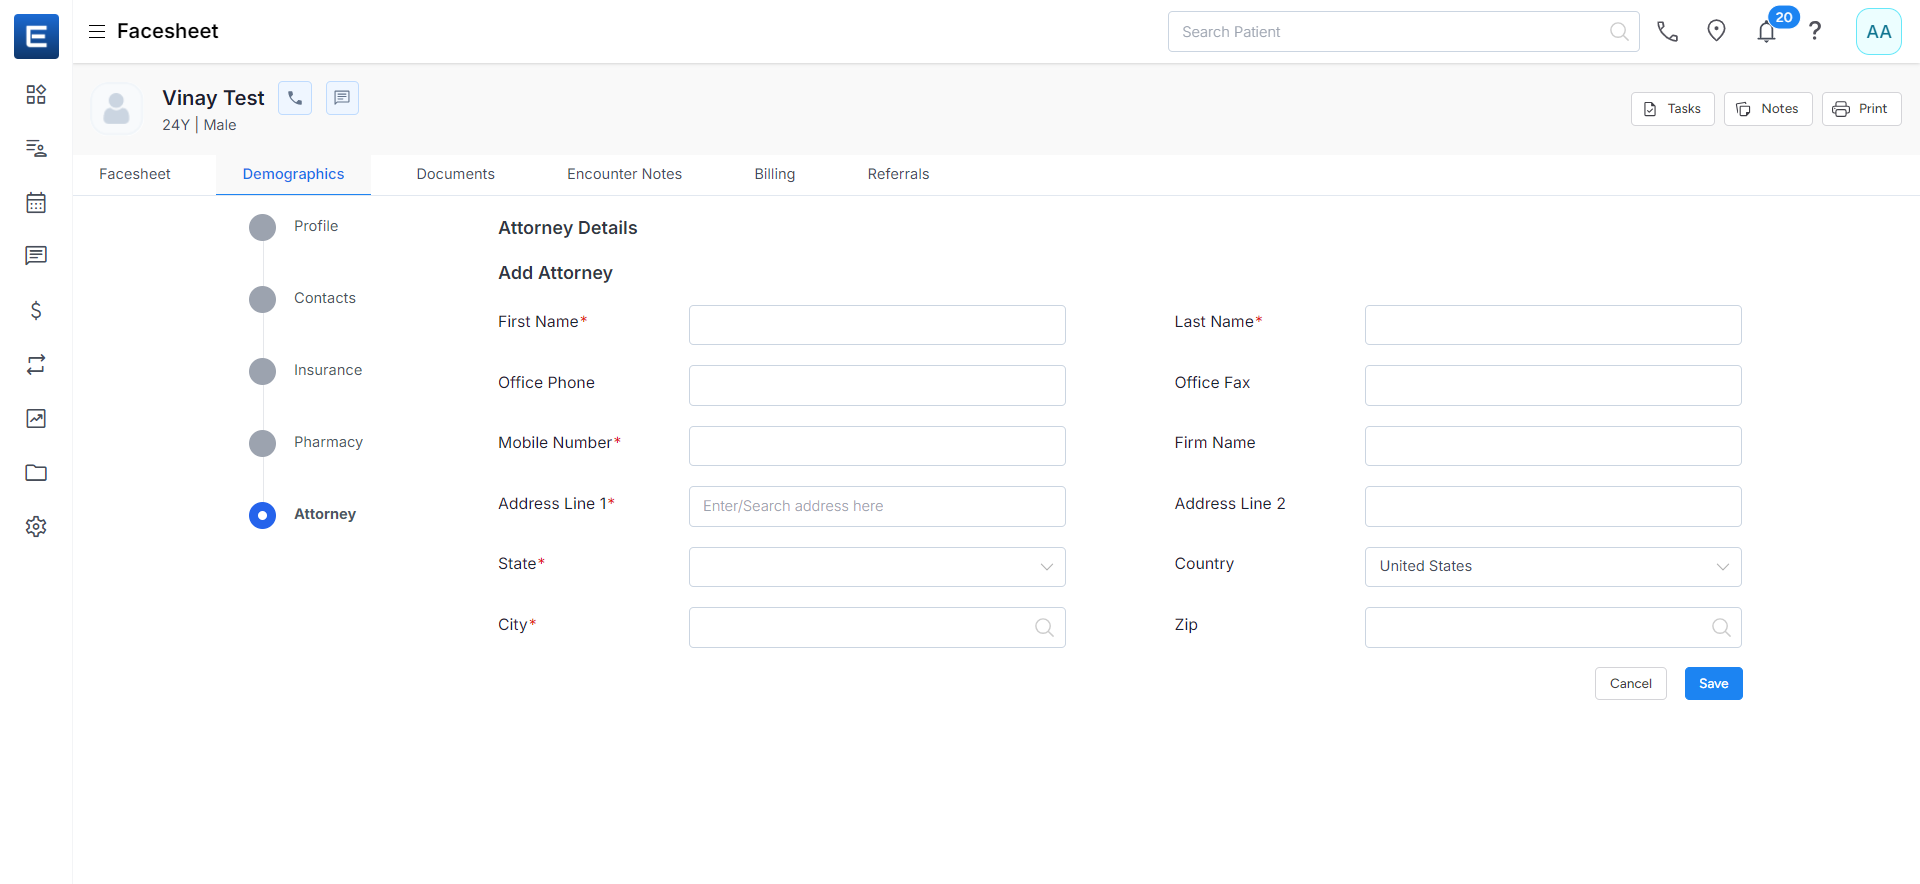Click the Save button

point(1713,684)
